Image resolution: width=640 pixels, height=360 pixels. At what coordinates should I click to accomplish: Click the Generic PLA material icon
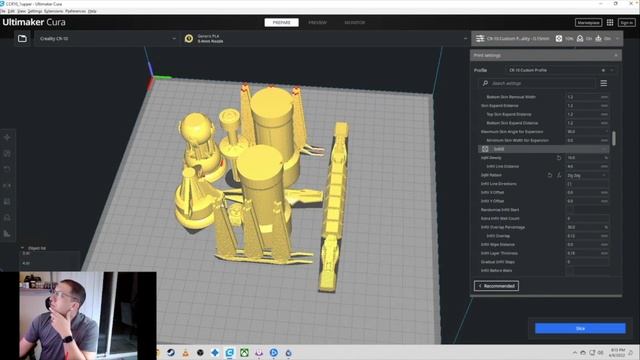189,38
